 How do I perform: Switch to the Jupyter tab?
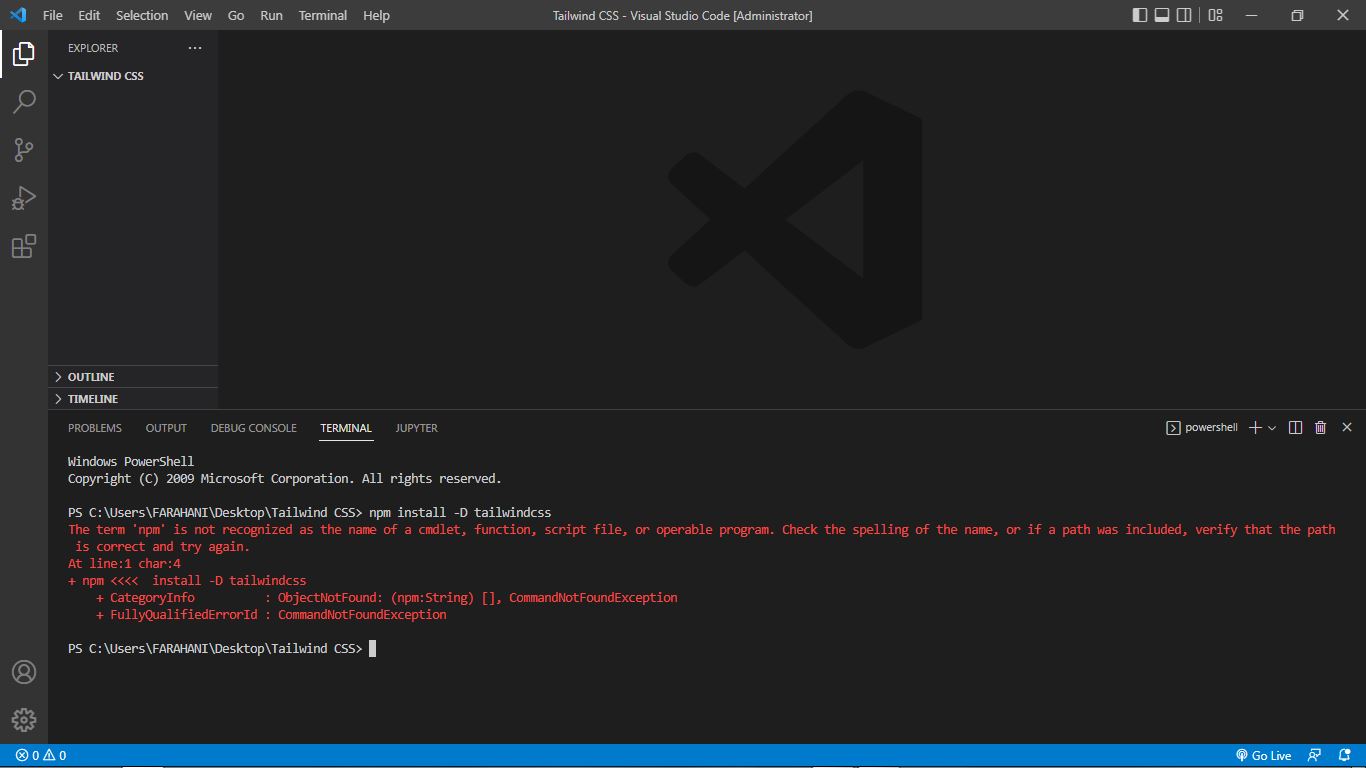point(416,428)
